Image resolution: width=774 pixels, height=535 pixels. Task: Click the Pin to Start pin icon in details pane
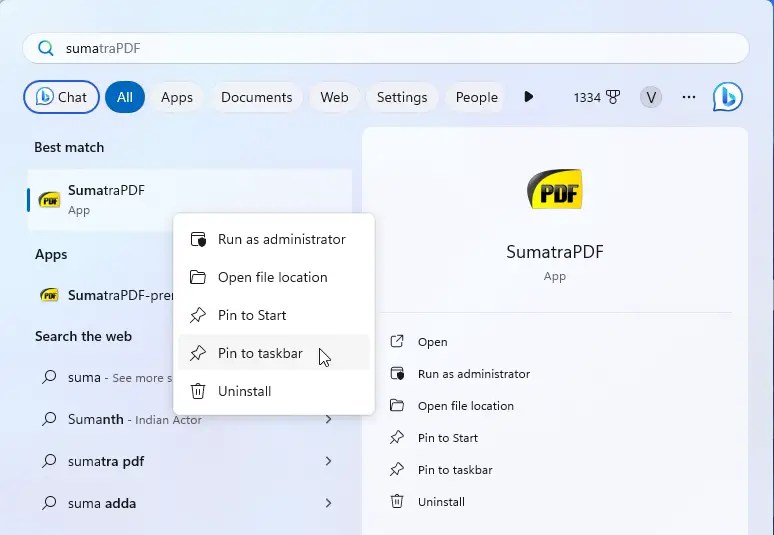point(397,438)
